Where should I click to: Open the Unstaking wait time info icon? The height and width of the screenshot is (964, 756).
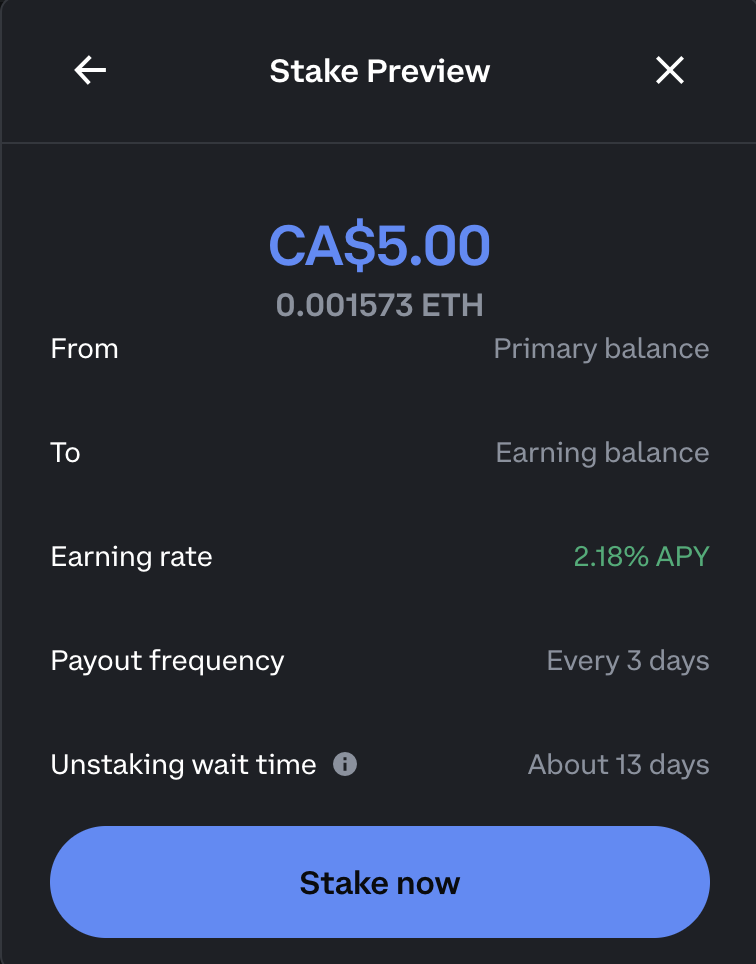point(345,765)
